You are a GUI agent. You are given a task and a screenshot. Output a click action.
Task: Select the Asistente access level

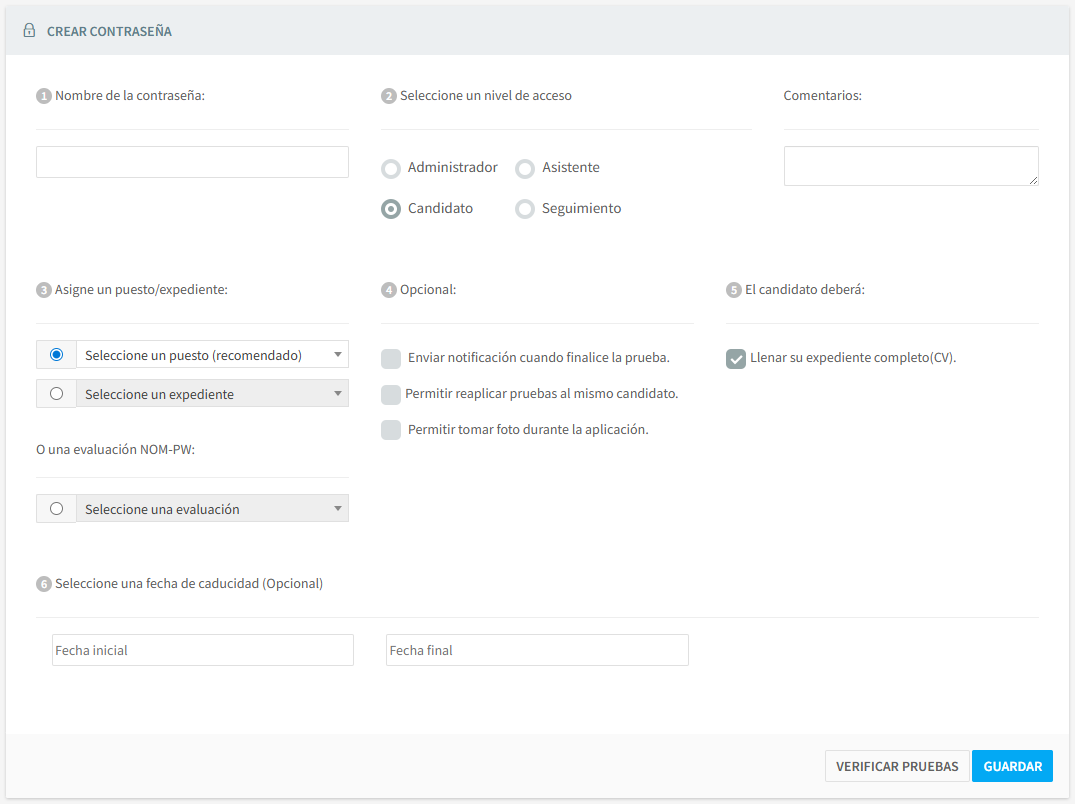pyautogui.click(x=525, y=169)
